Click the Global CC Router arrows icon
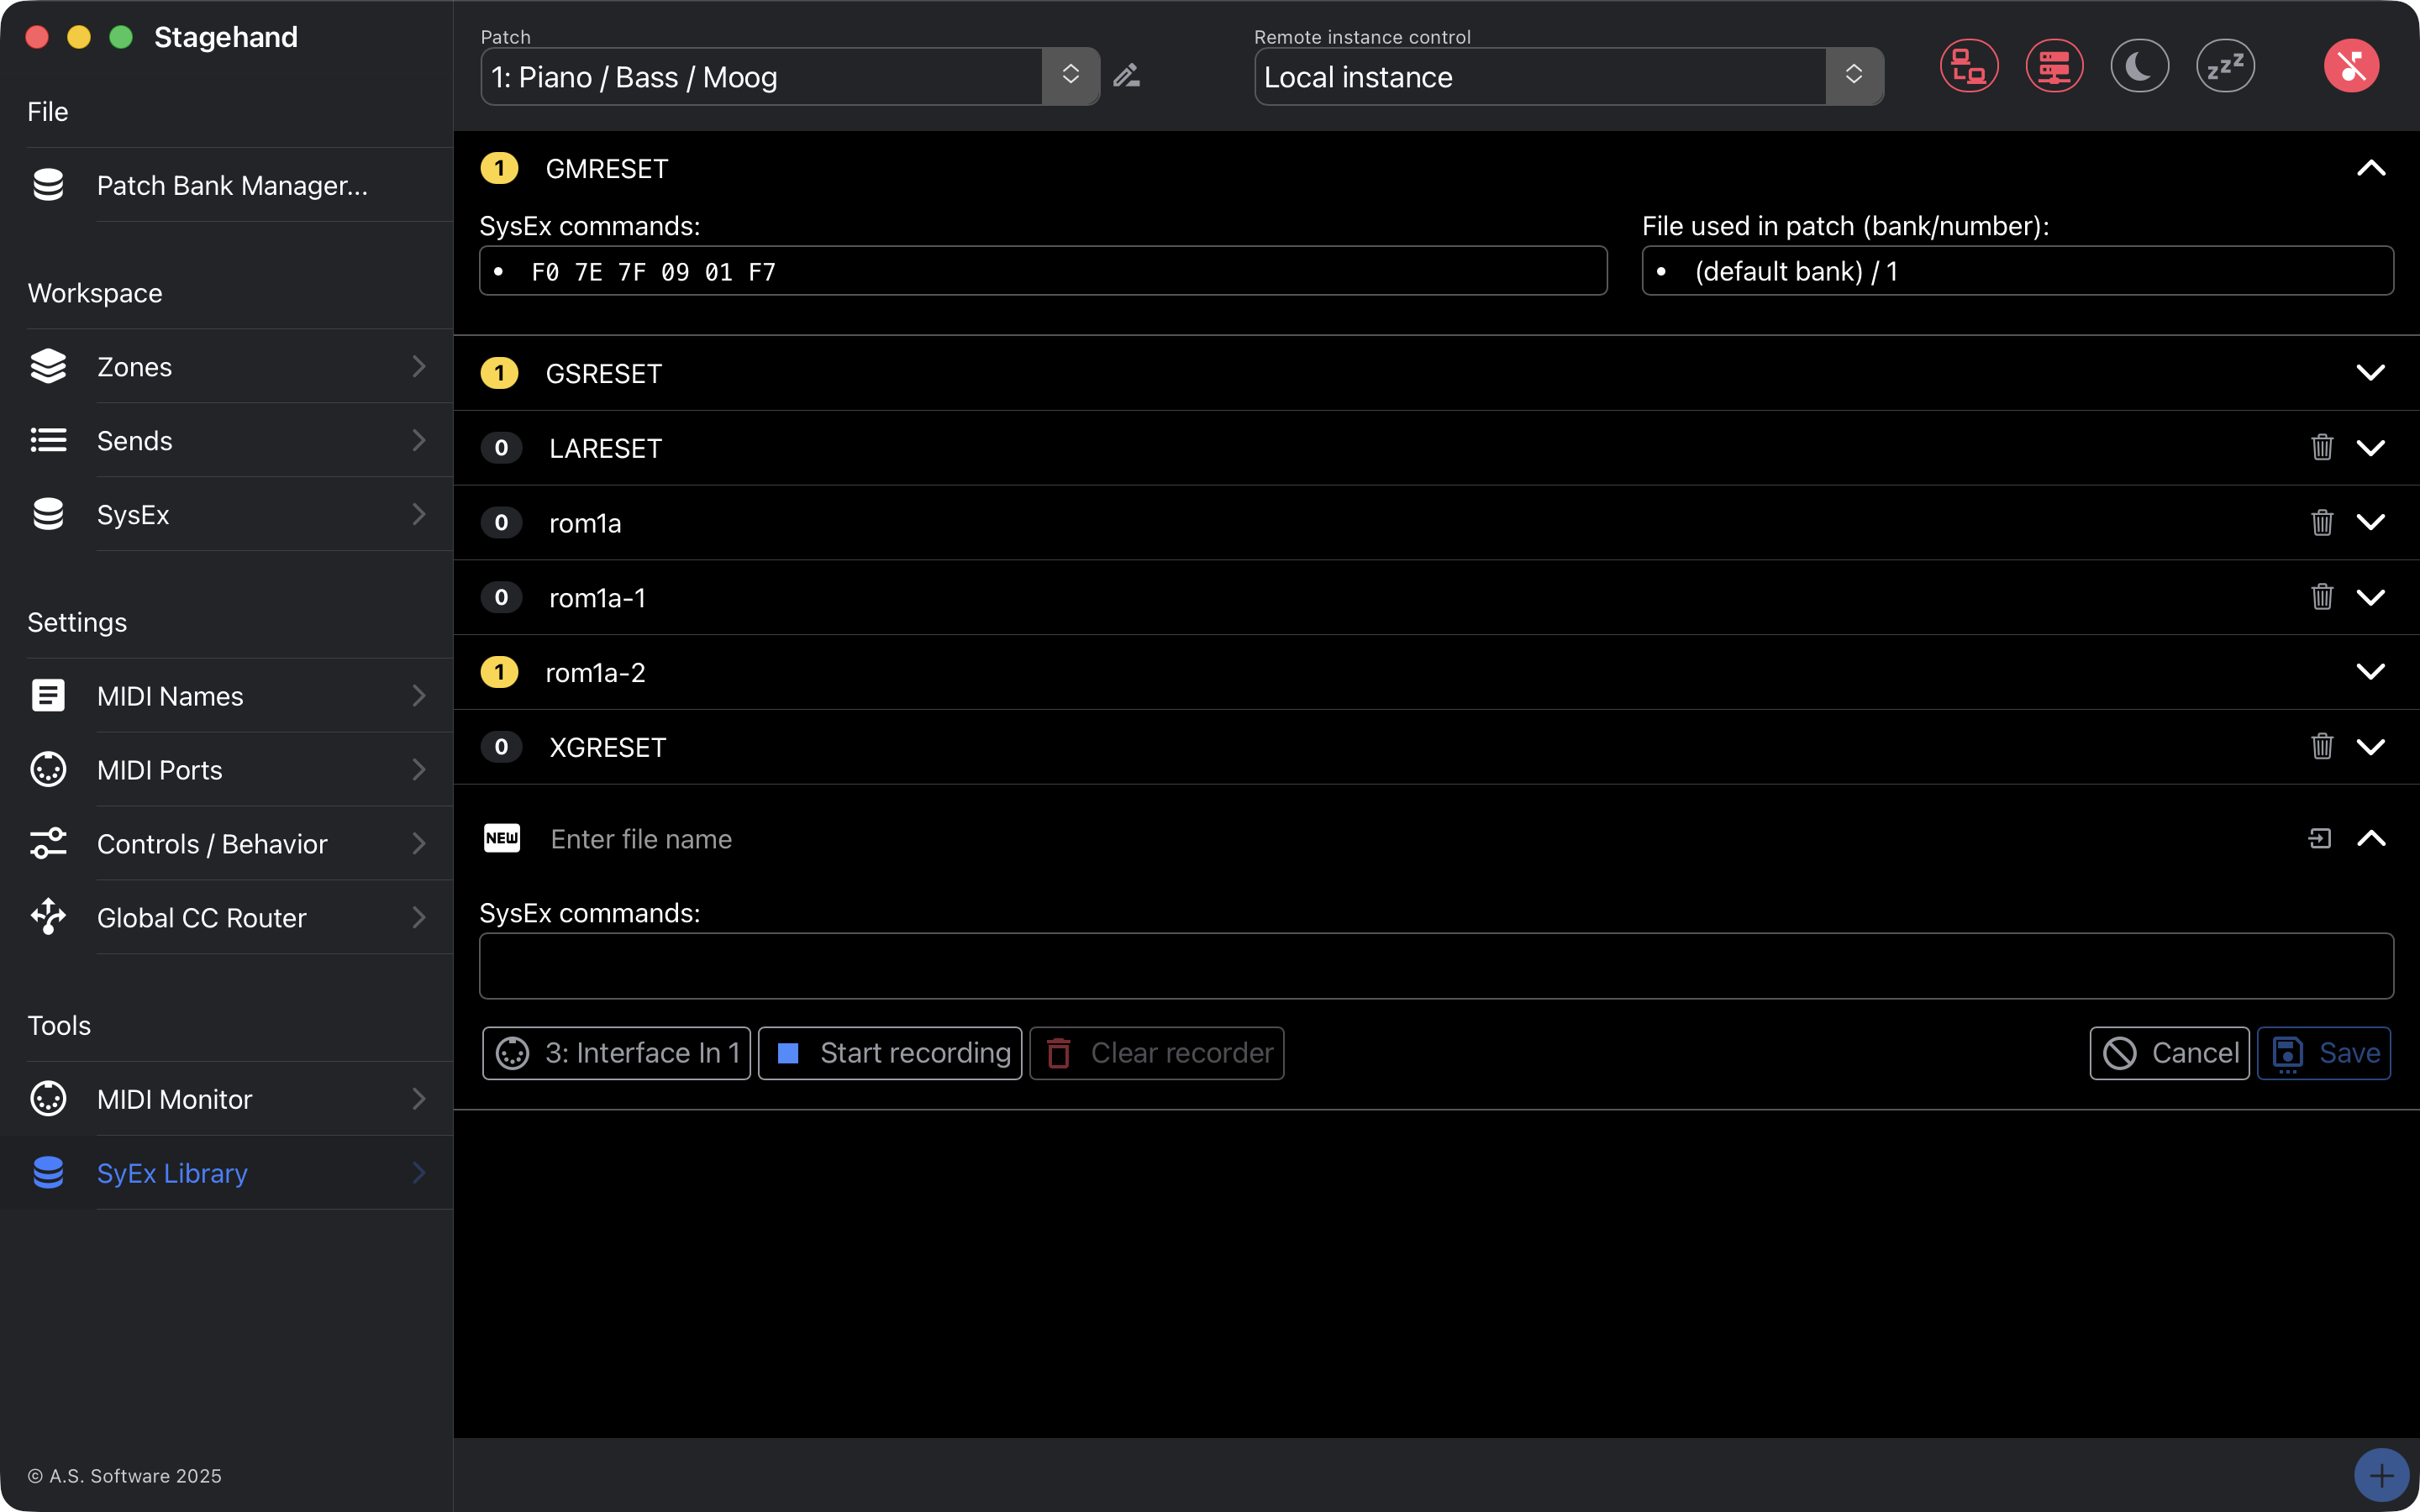The width and height of the screenshot is (2420, 1512). (x=48, y=917)
